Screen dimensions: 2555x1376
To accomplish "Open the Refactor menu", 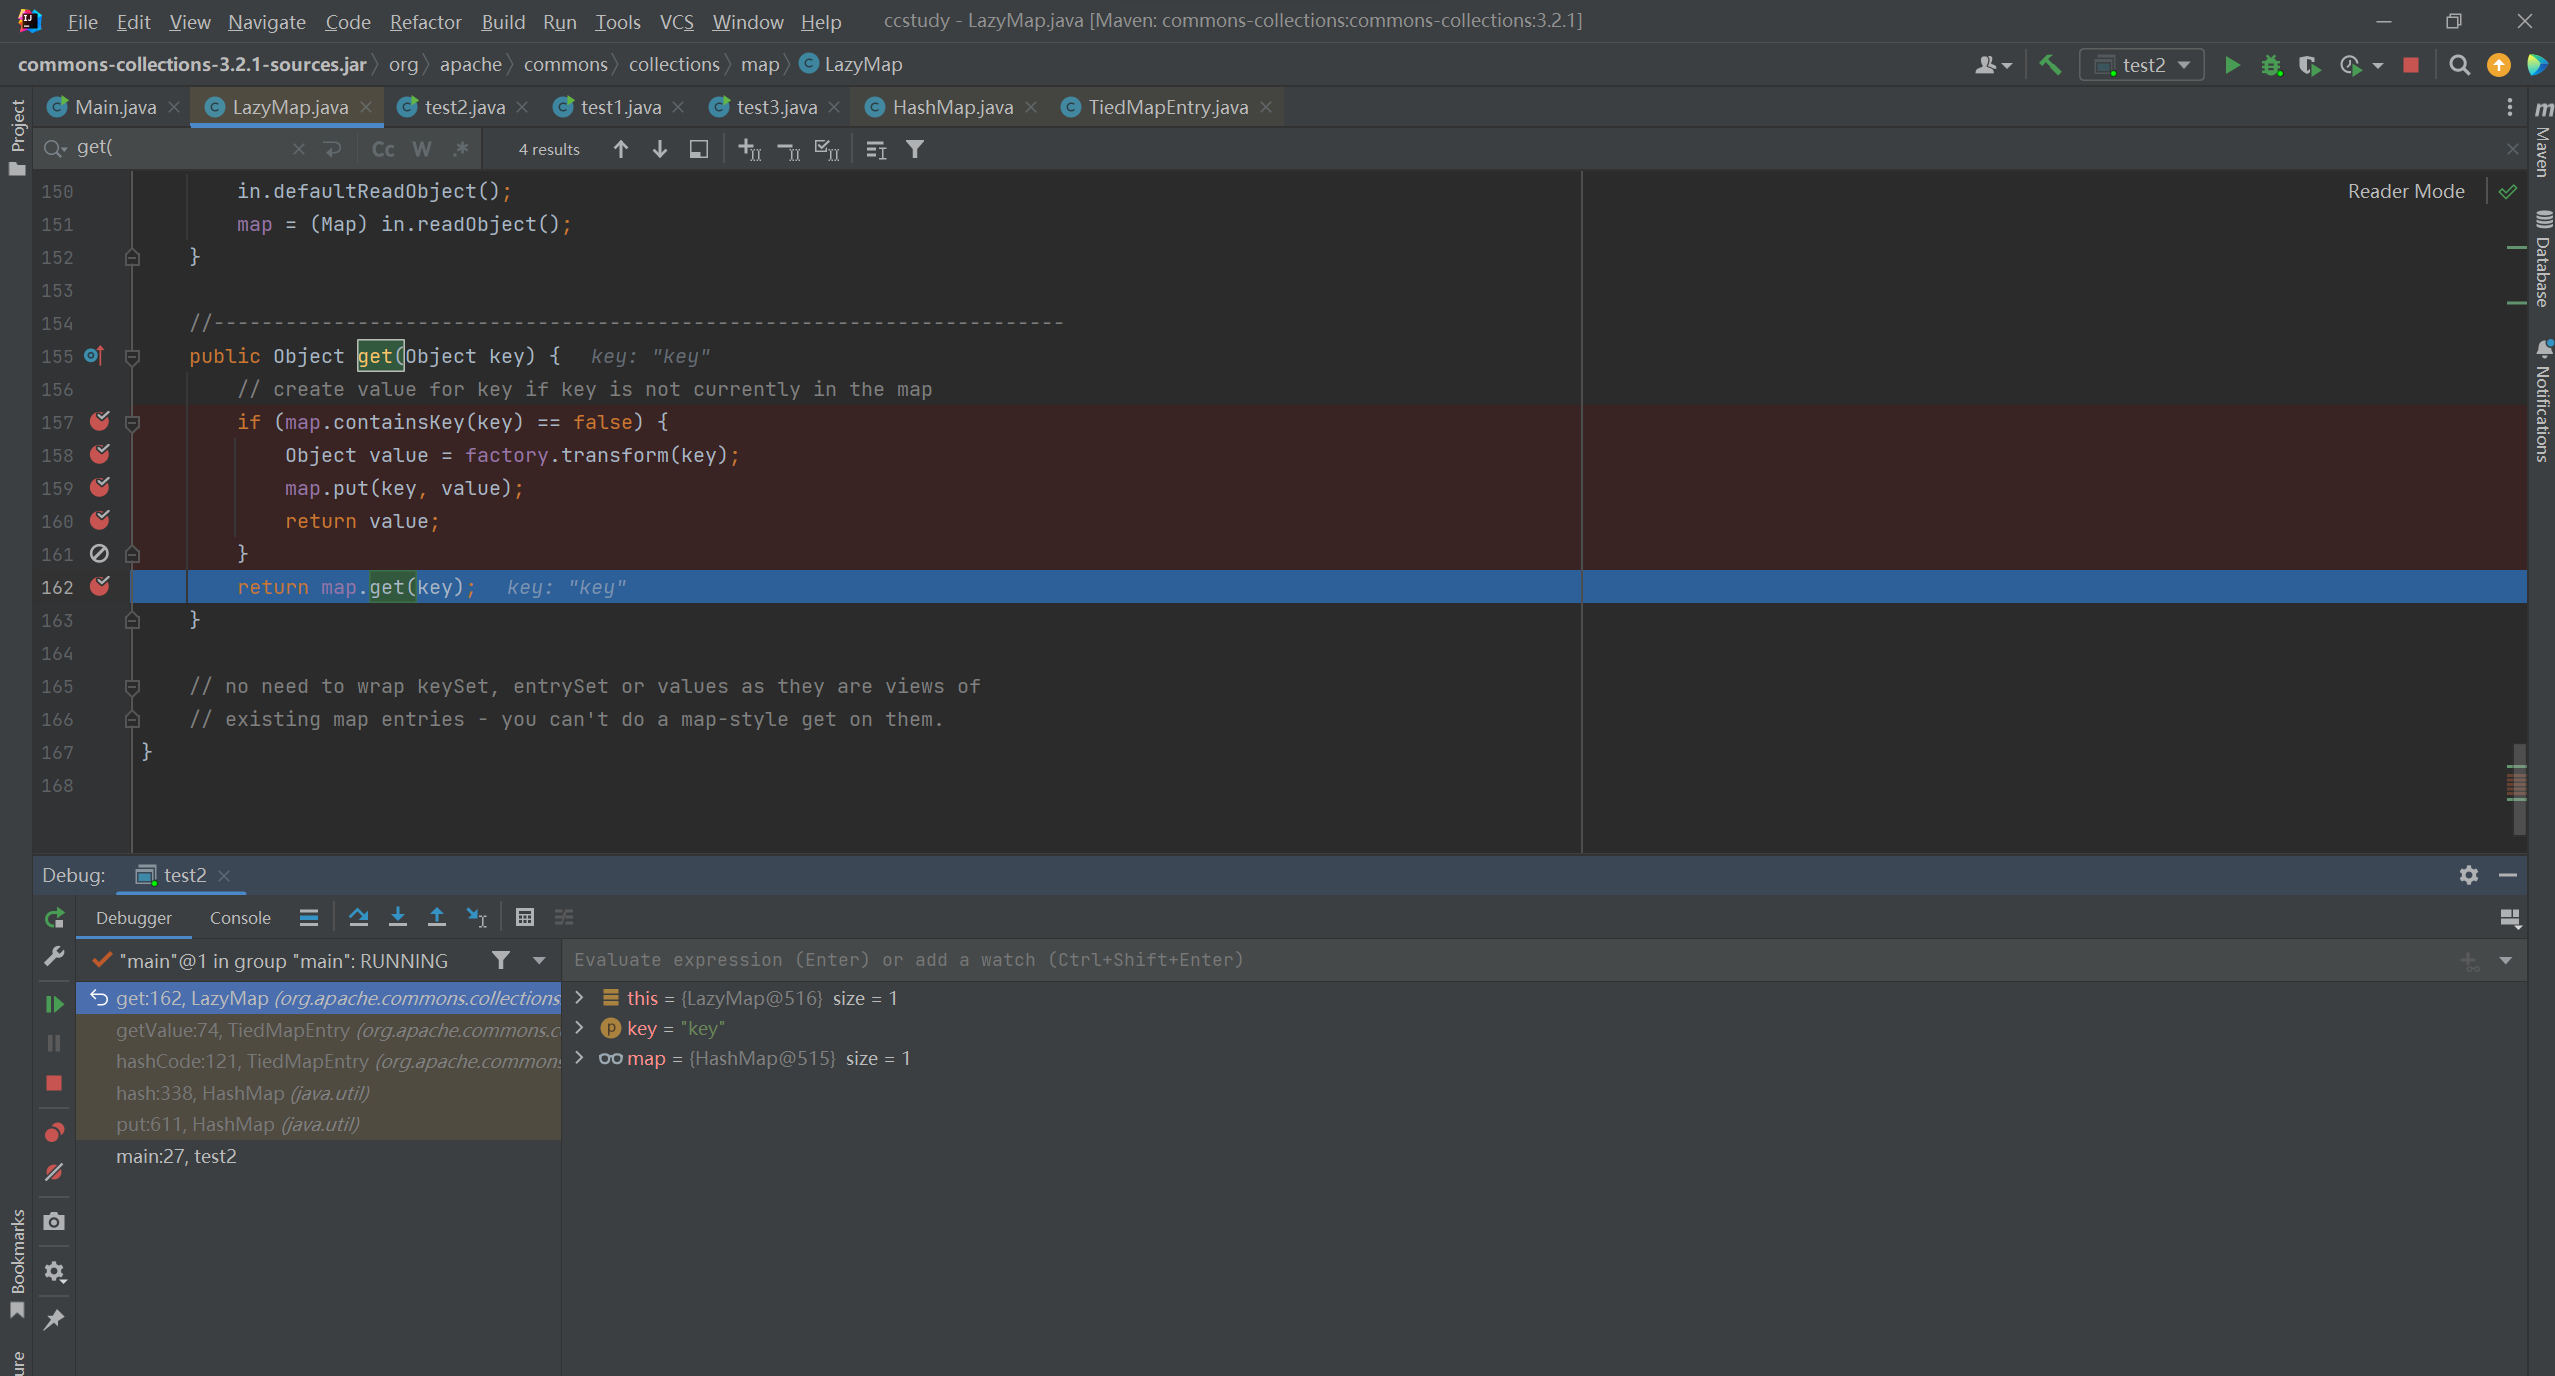I will (x=425, y=21).
